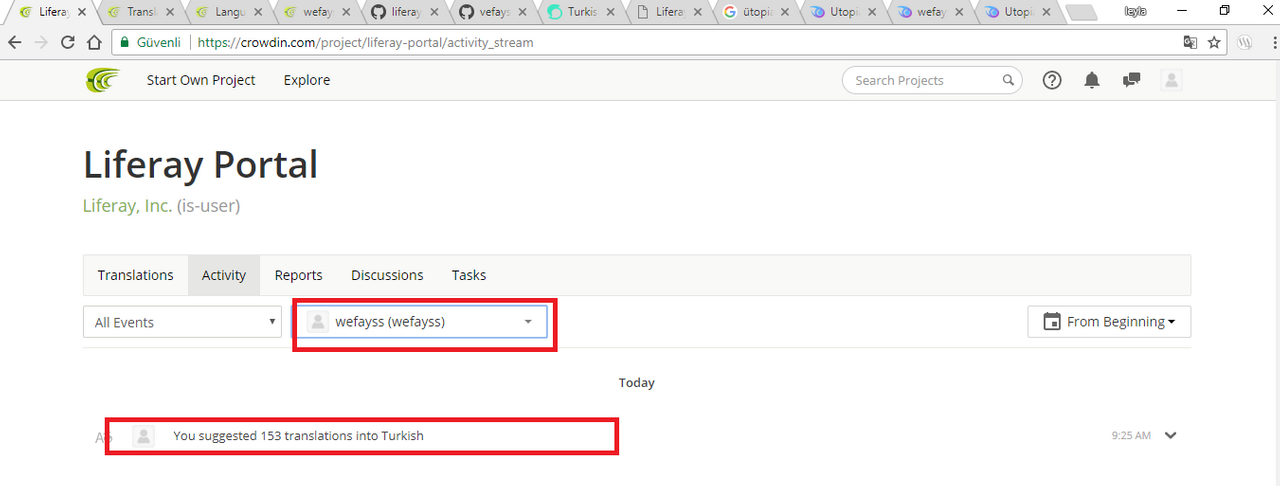This screenshot has height=486, width=1280.
Task: Go back to the previous page
Action: coord(15,43)
